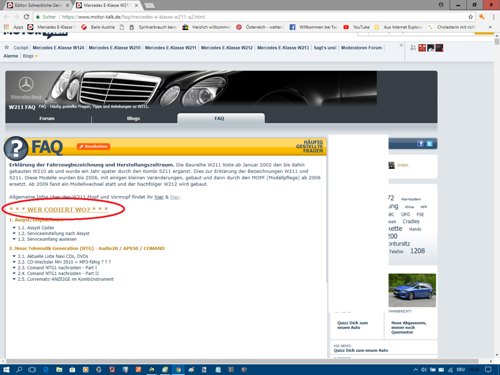Screen dimensions: 500x375
Task: Open File Explorer from the taskbar
Action: 59,370
